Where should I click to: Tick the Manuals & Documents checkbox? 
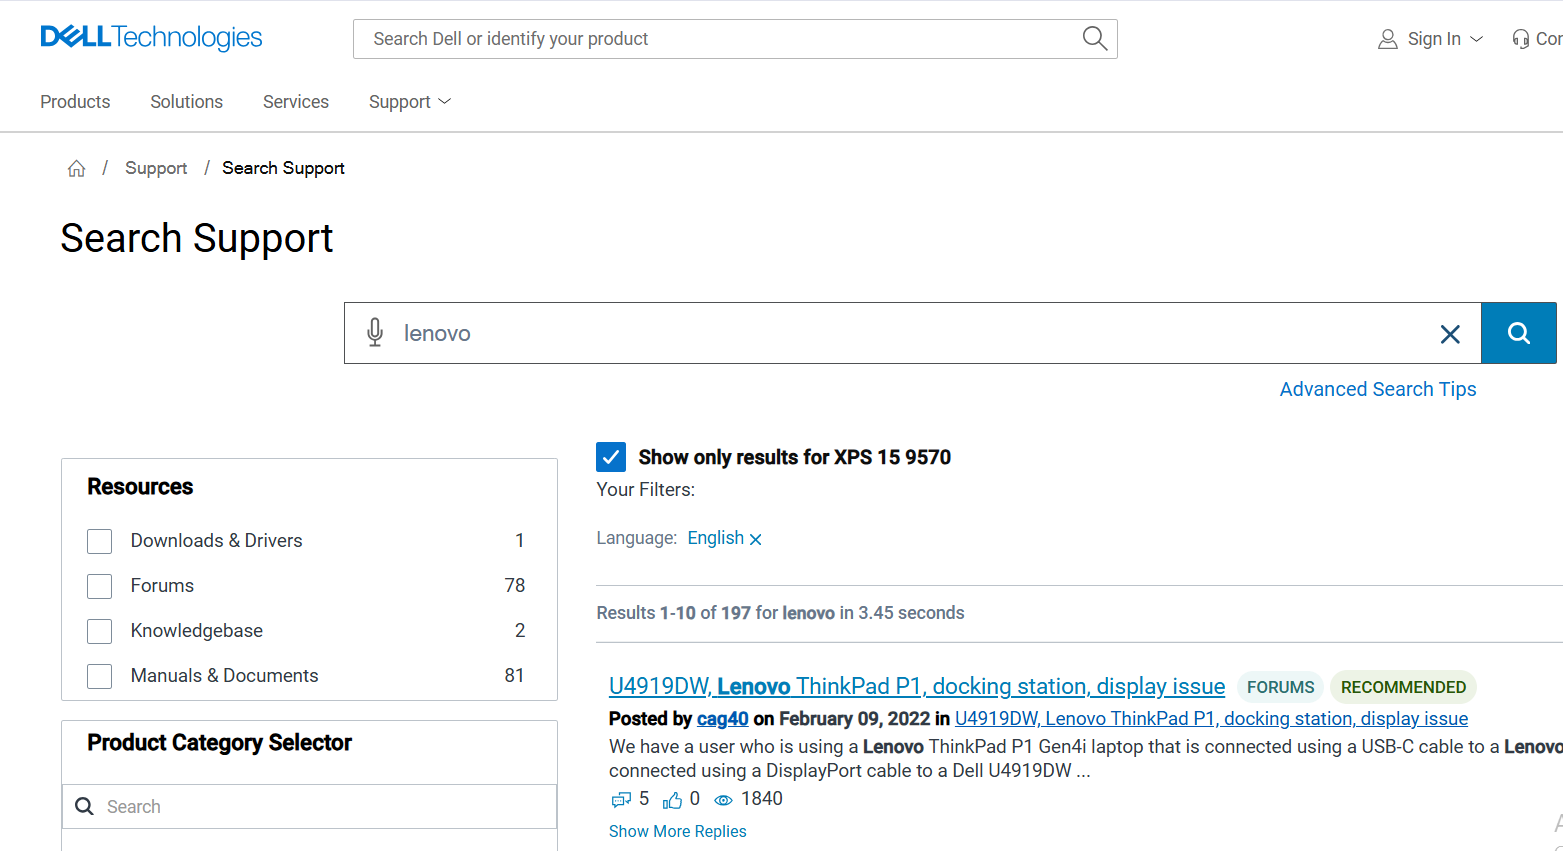tap(100, 676)
